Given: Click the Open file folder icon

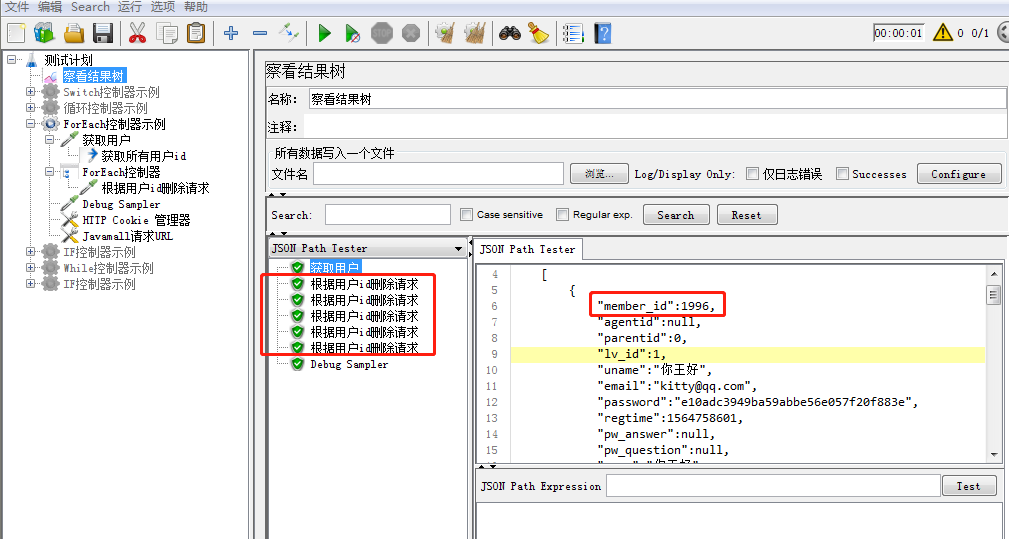Looking at the screenshot, I should coord(74,33).
